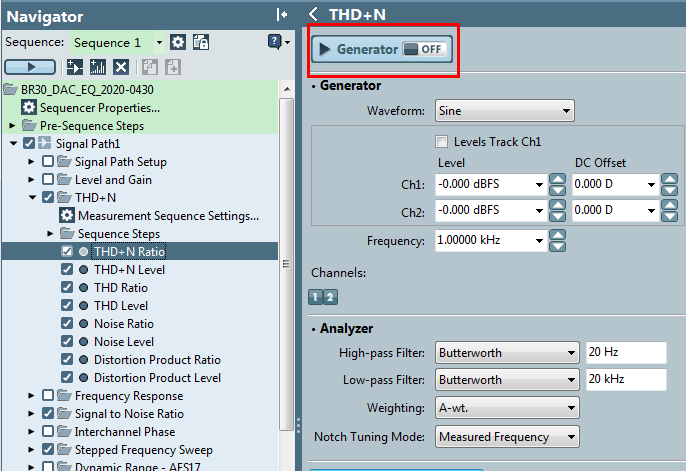
Task: Open High-pass Filter Butterworth dropdown
Action: coord(507,352)
